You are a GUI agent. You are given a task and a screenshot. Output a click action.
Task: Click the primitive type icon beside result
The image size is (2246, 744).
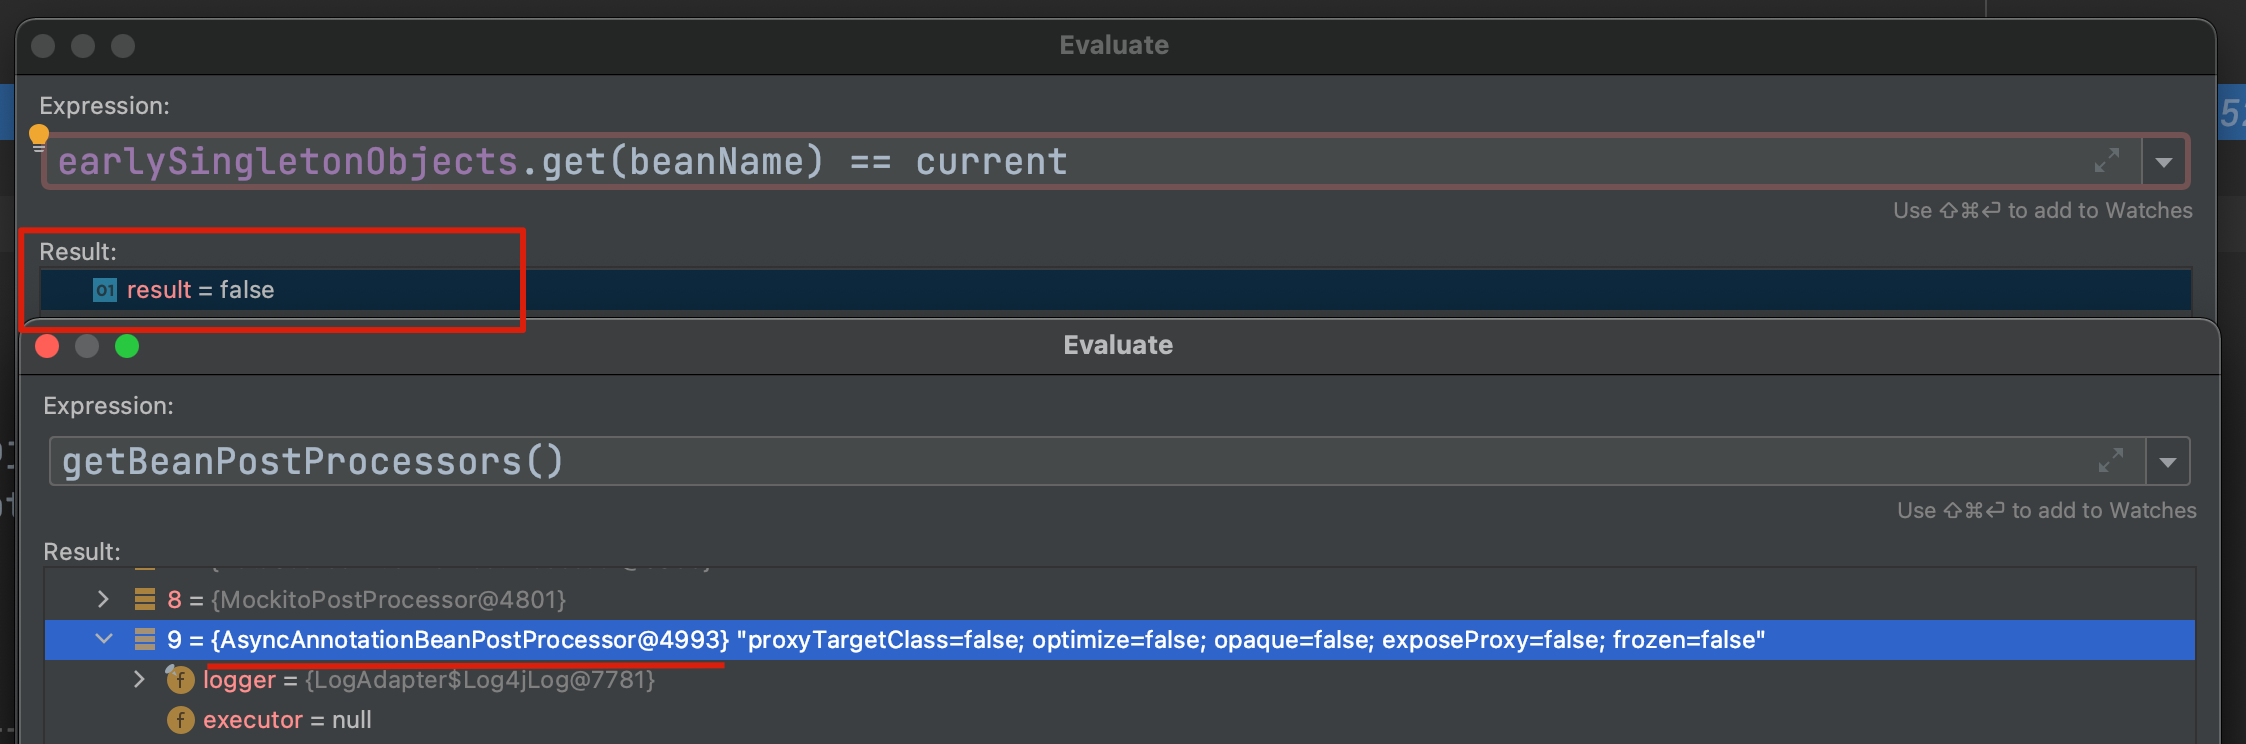105,290
